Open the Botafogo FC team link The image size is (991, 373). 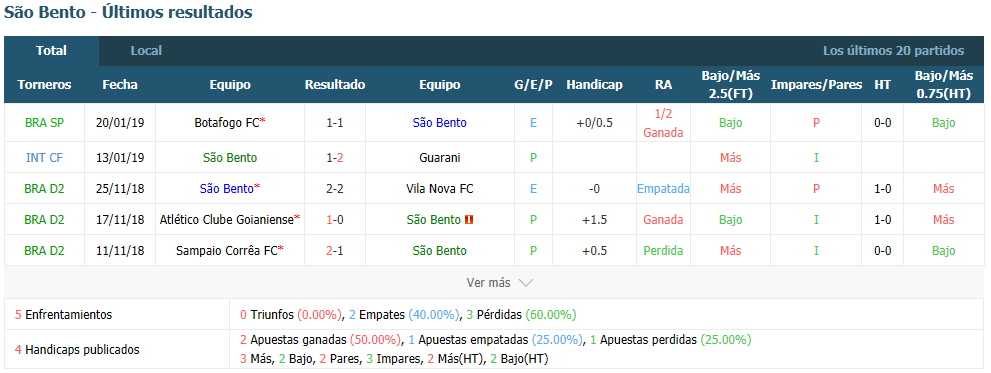pyautogui.click(x=228, y=123)
